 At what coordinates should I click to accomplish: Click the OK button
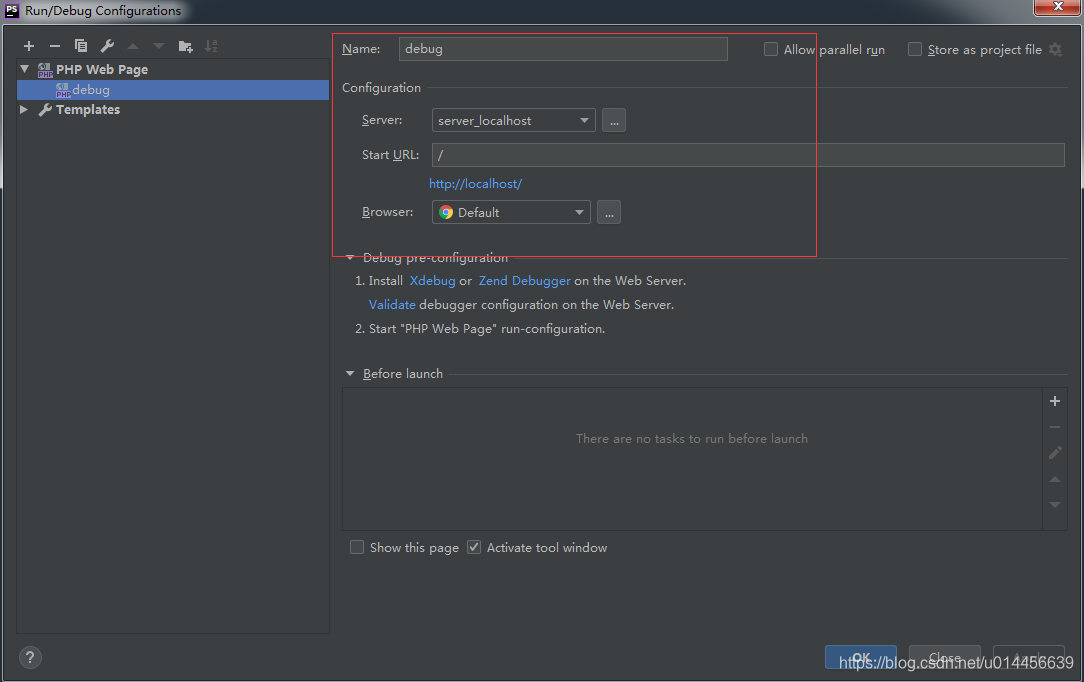pos(861,657)
